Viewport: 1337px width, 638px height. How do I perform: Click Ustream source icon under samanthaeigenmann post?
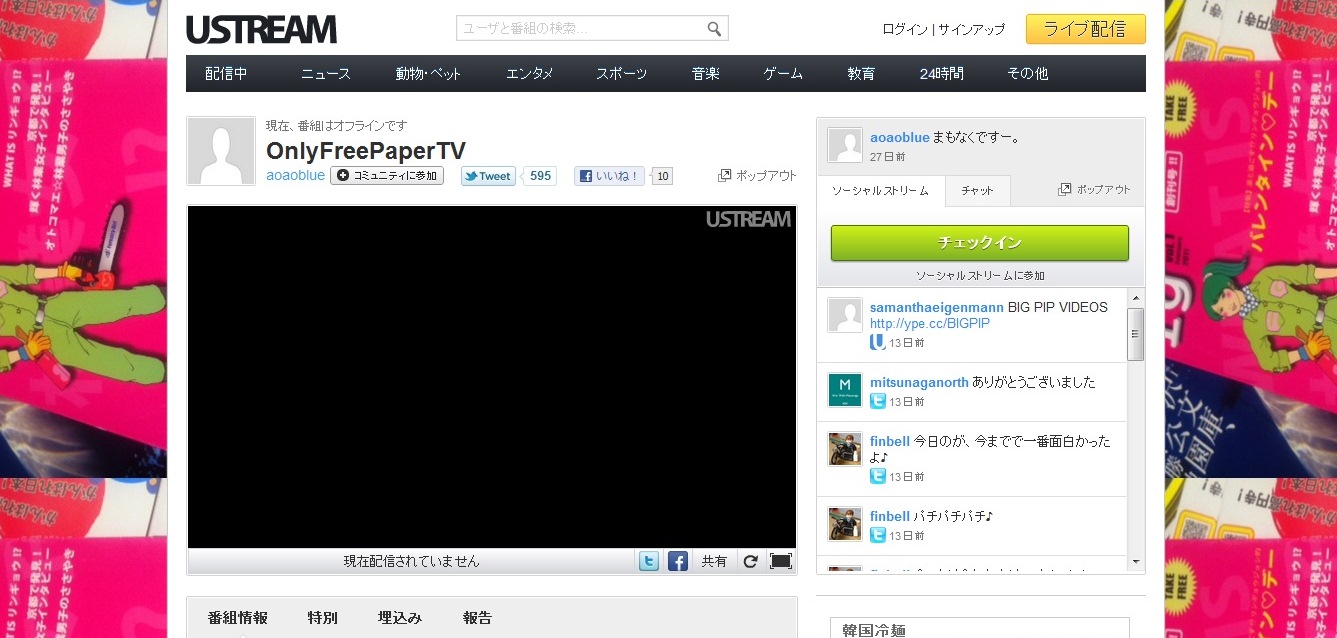[878, 342]
